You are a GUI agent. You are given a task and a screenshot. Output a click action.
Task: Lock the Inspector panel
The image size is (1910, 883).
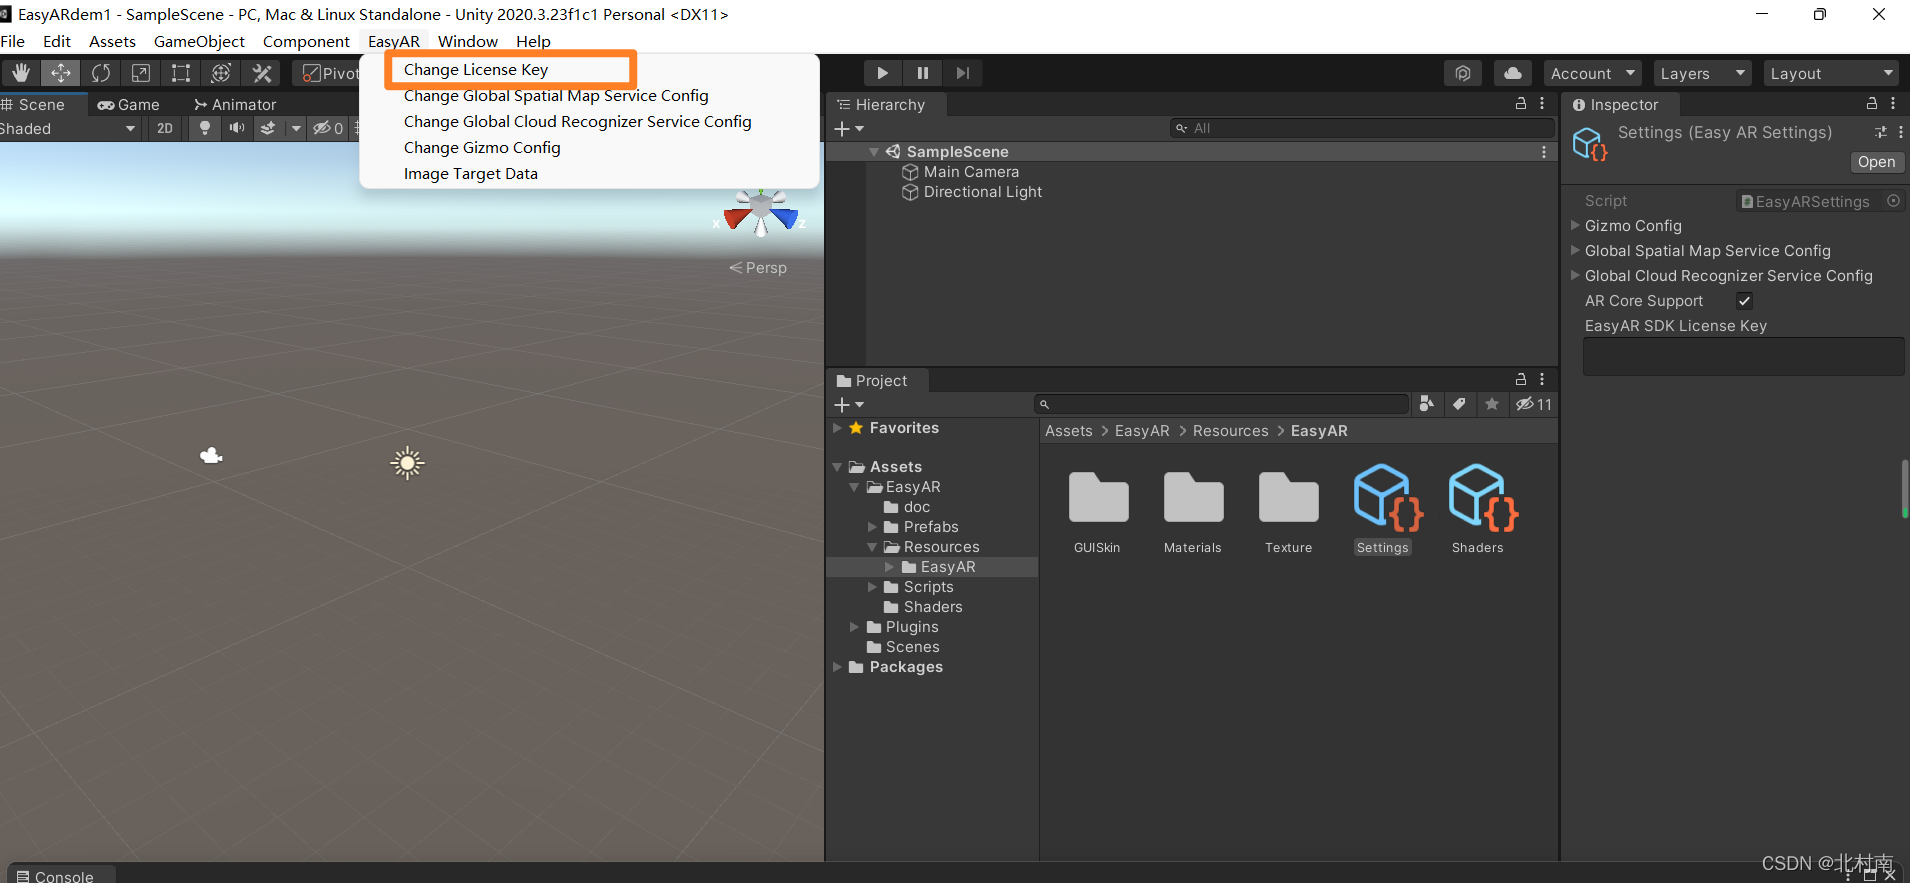1871,104
